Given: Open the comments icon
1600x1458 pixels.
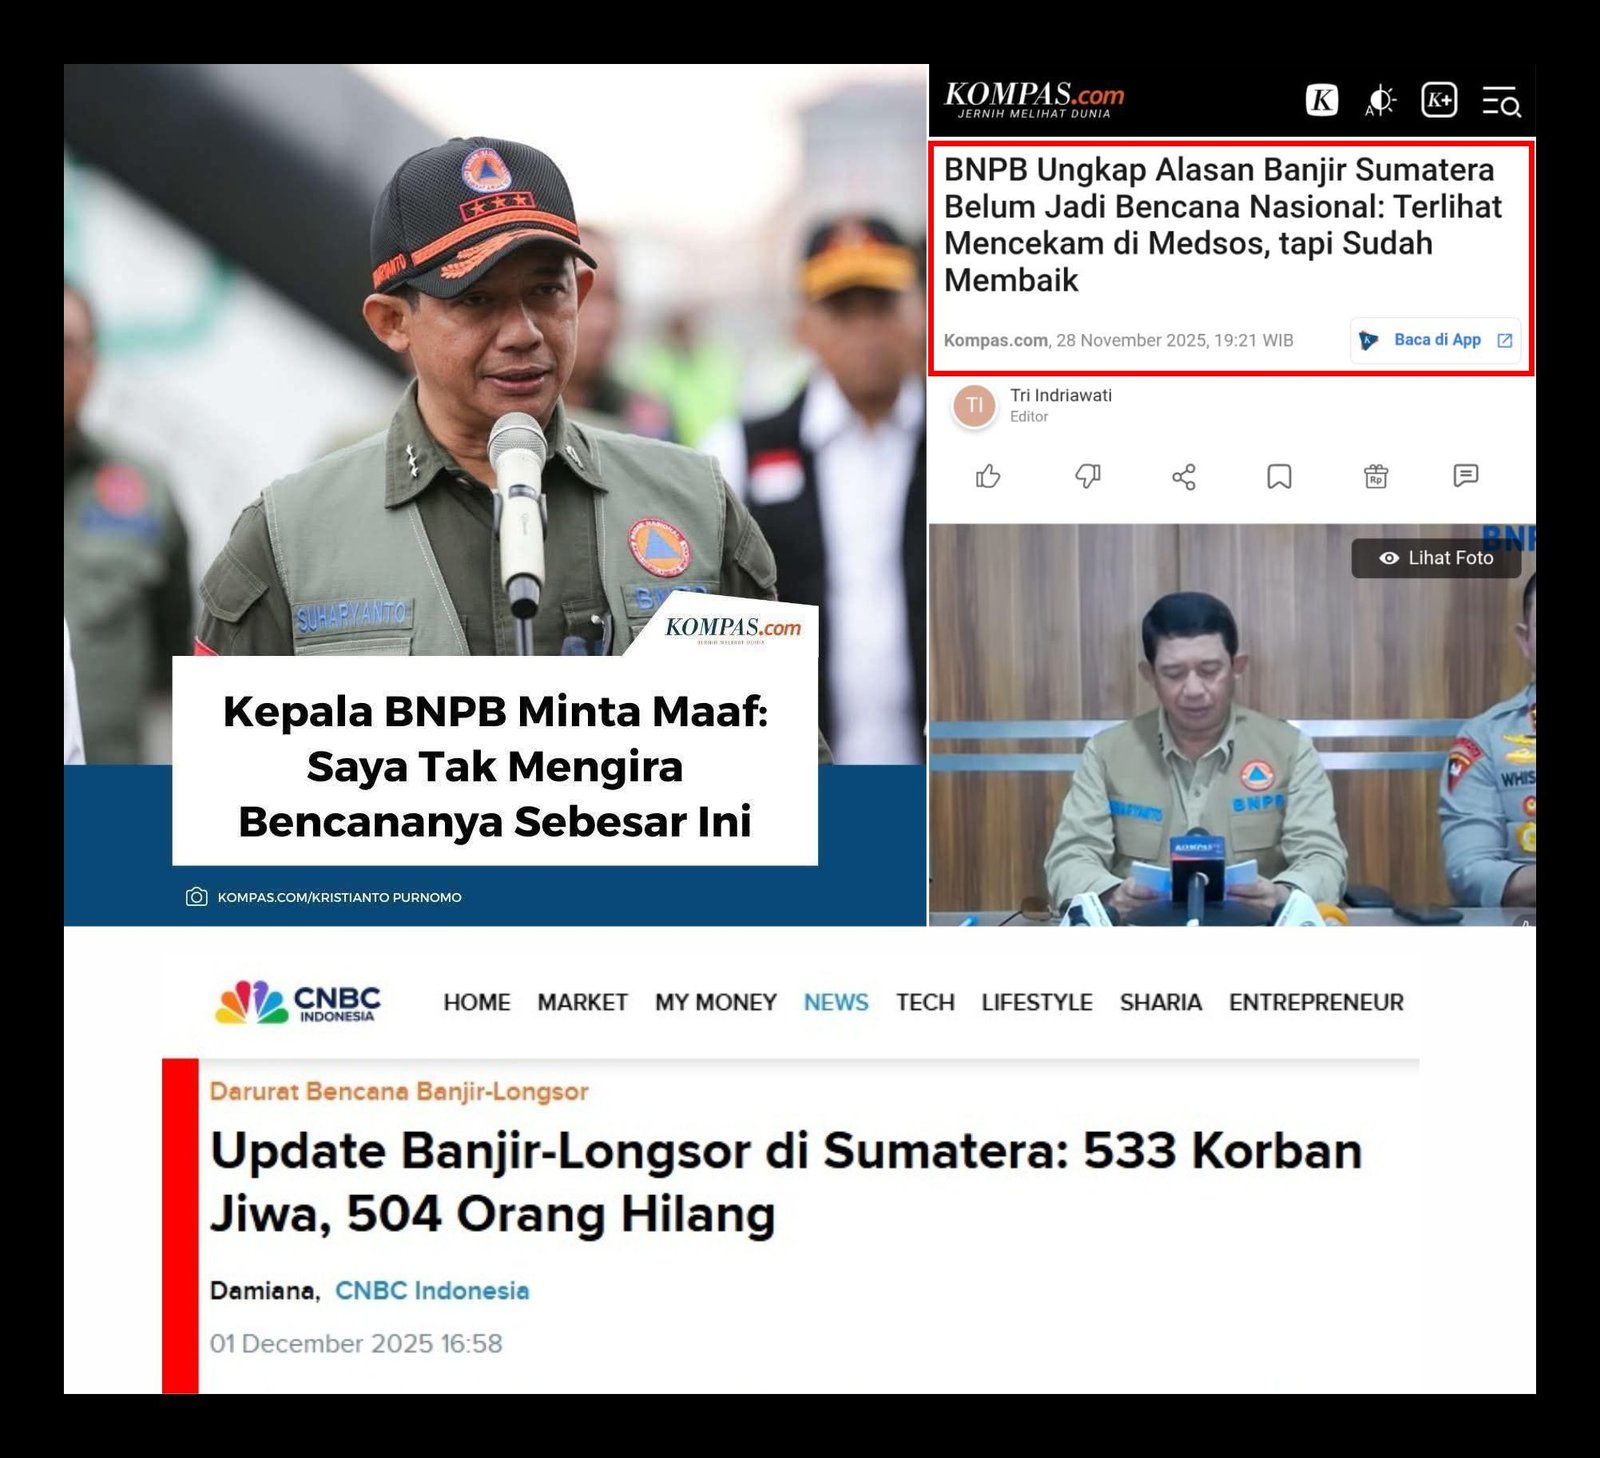Looking at the screenshot, I should point(1465,476).
